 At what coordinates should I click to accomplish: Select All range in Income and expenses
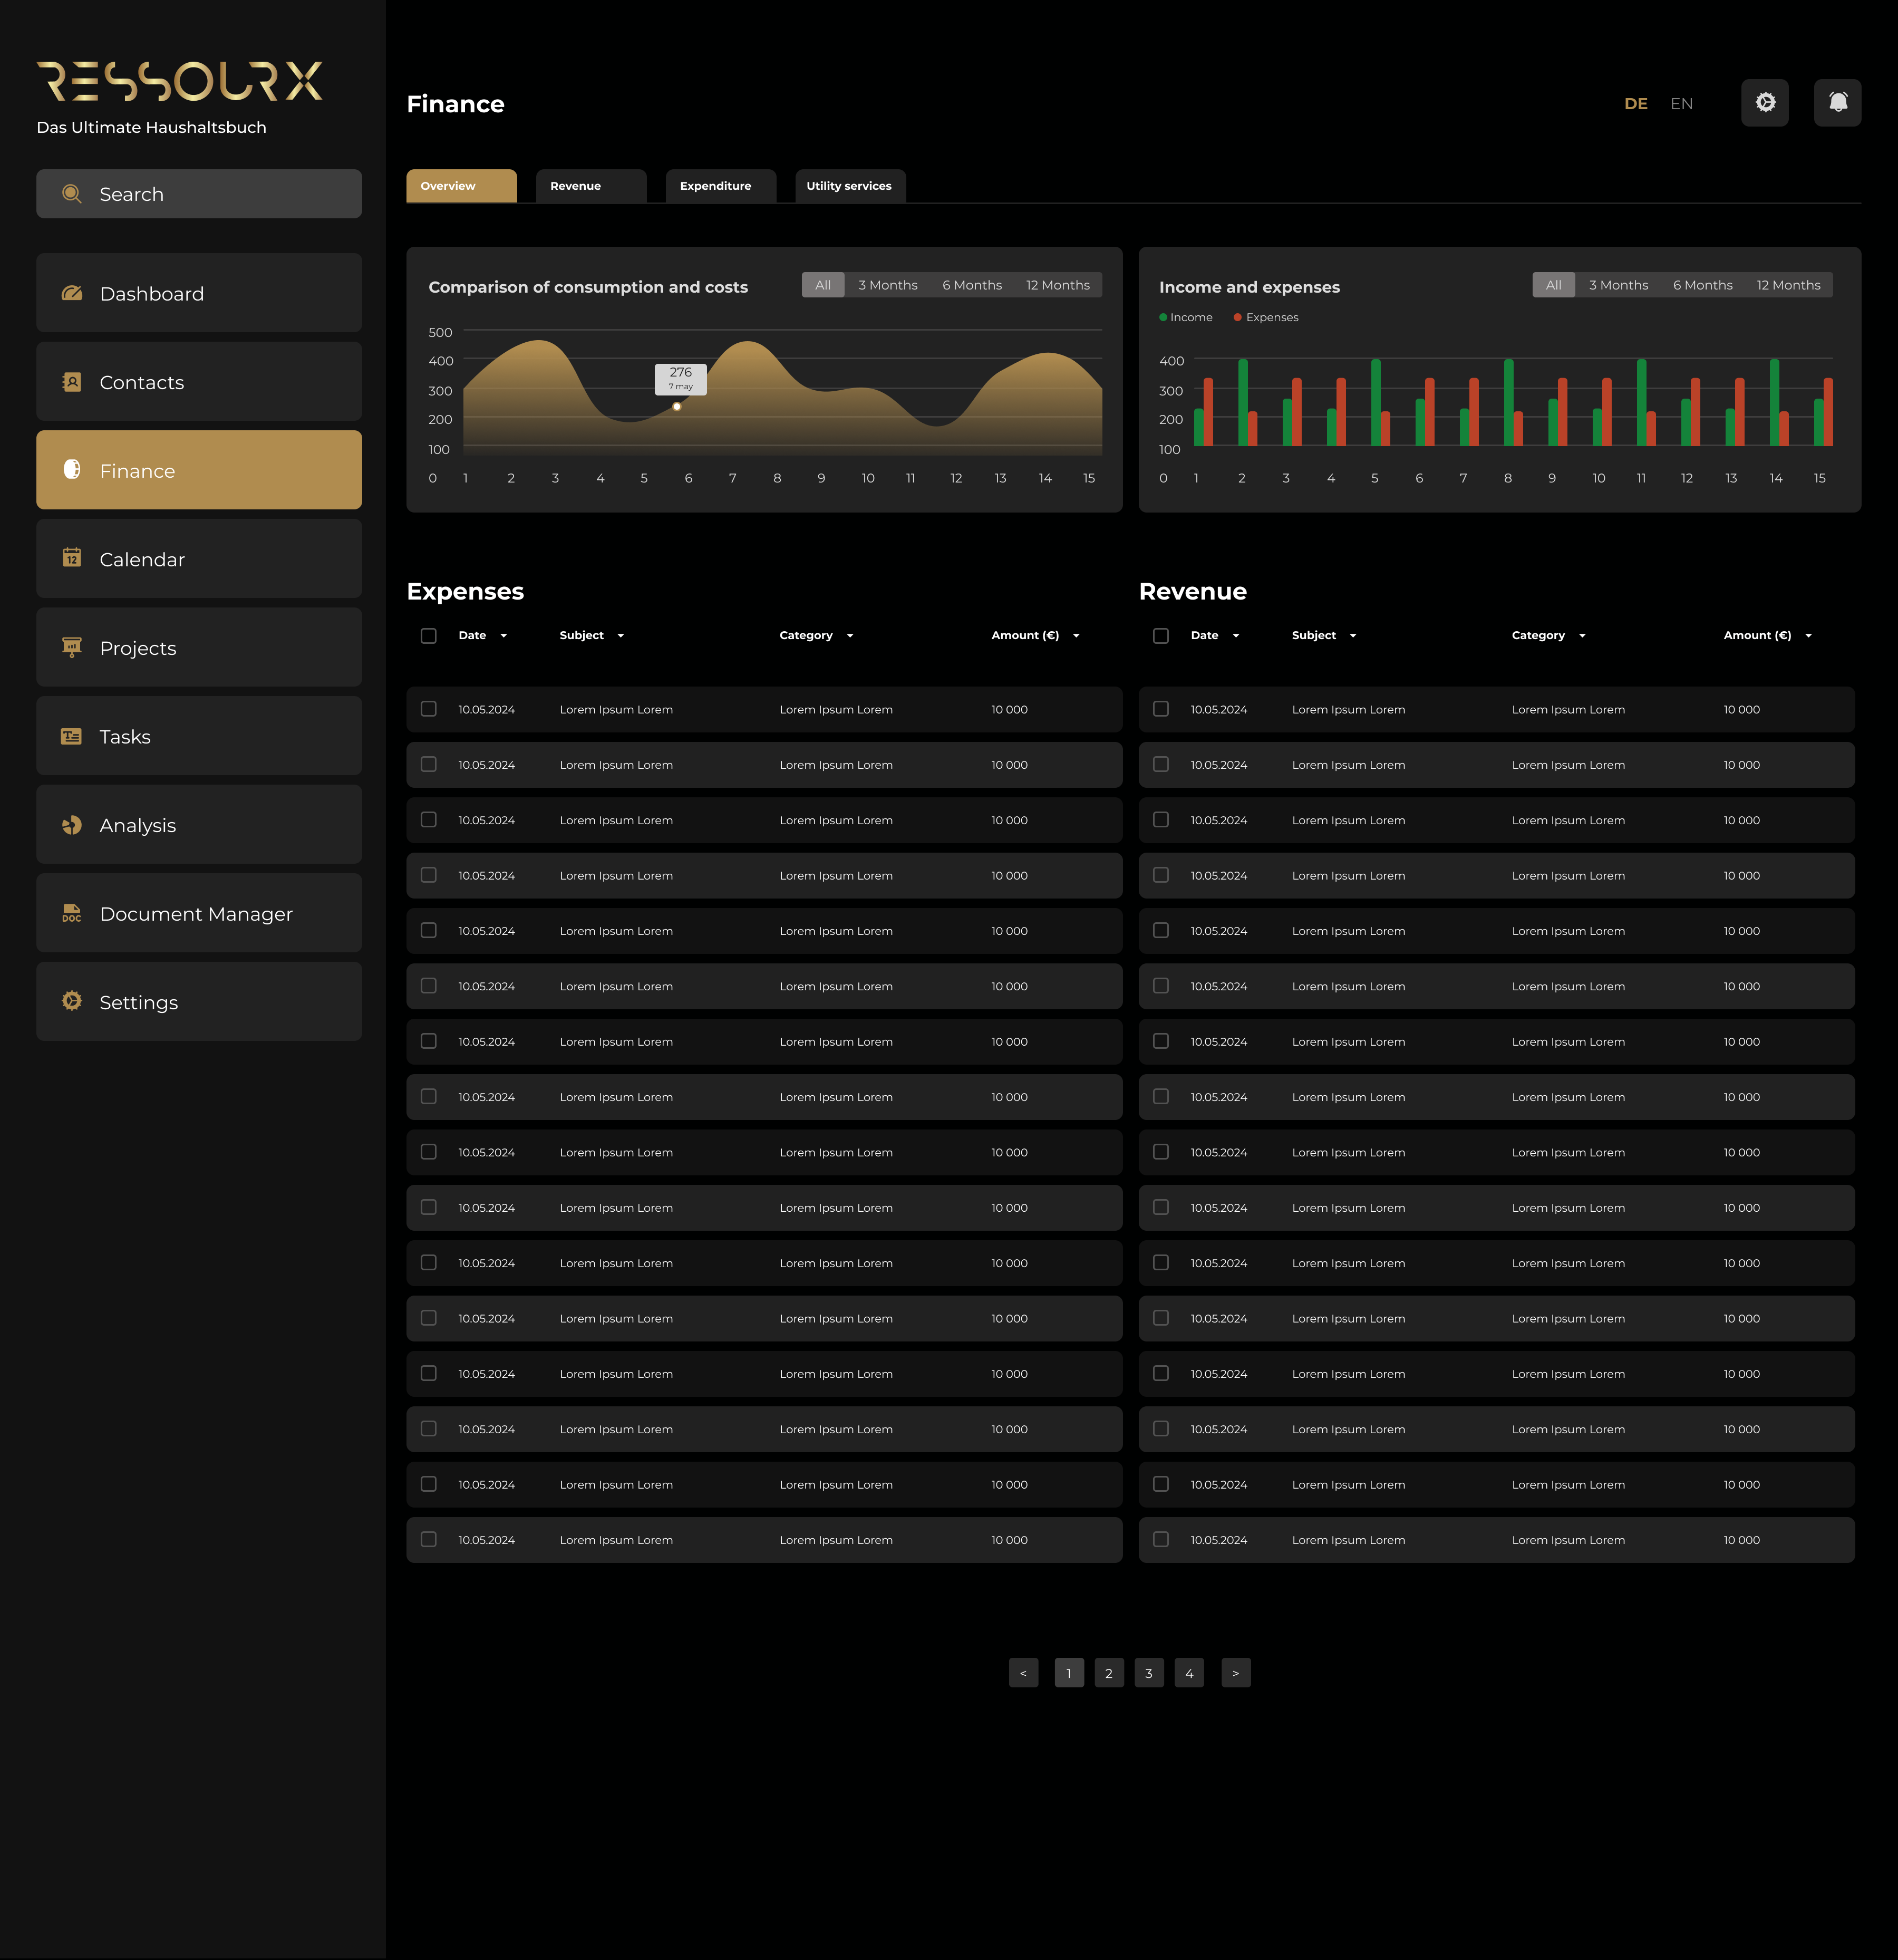click(x=1554, y=285)
